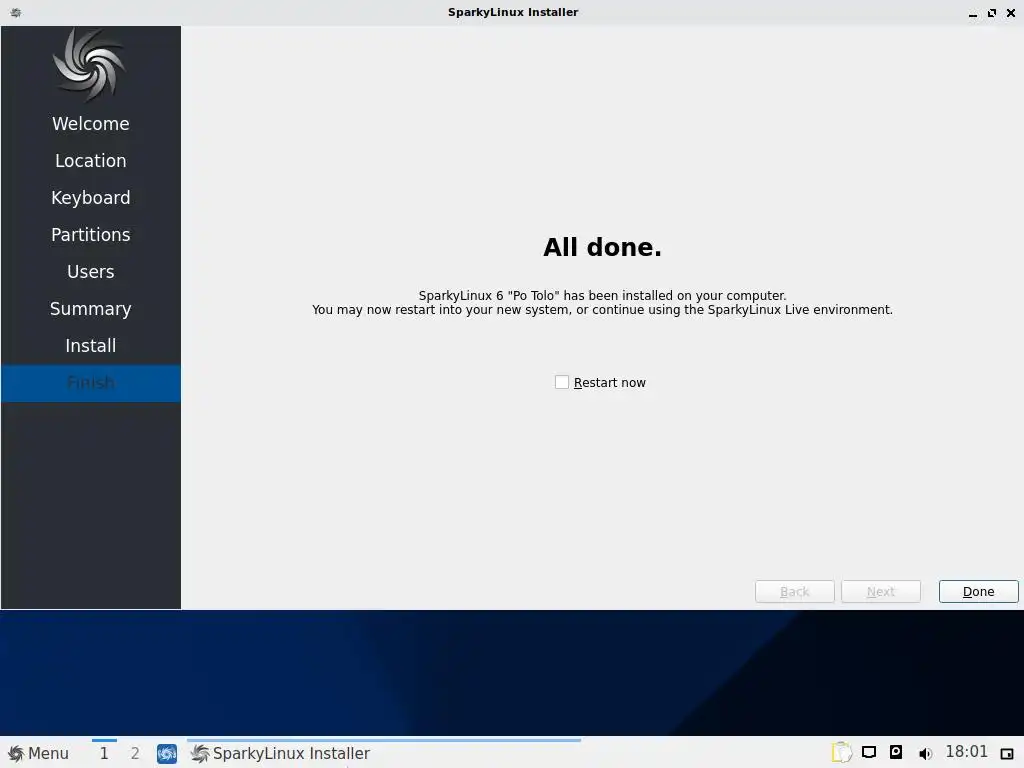1024x768 pixels.
Task: Click the greyed-out Next button
Action: [x=880, y=592]
